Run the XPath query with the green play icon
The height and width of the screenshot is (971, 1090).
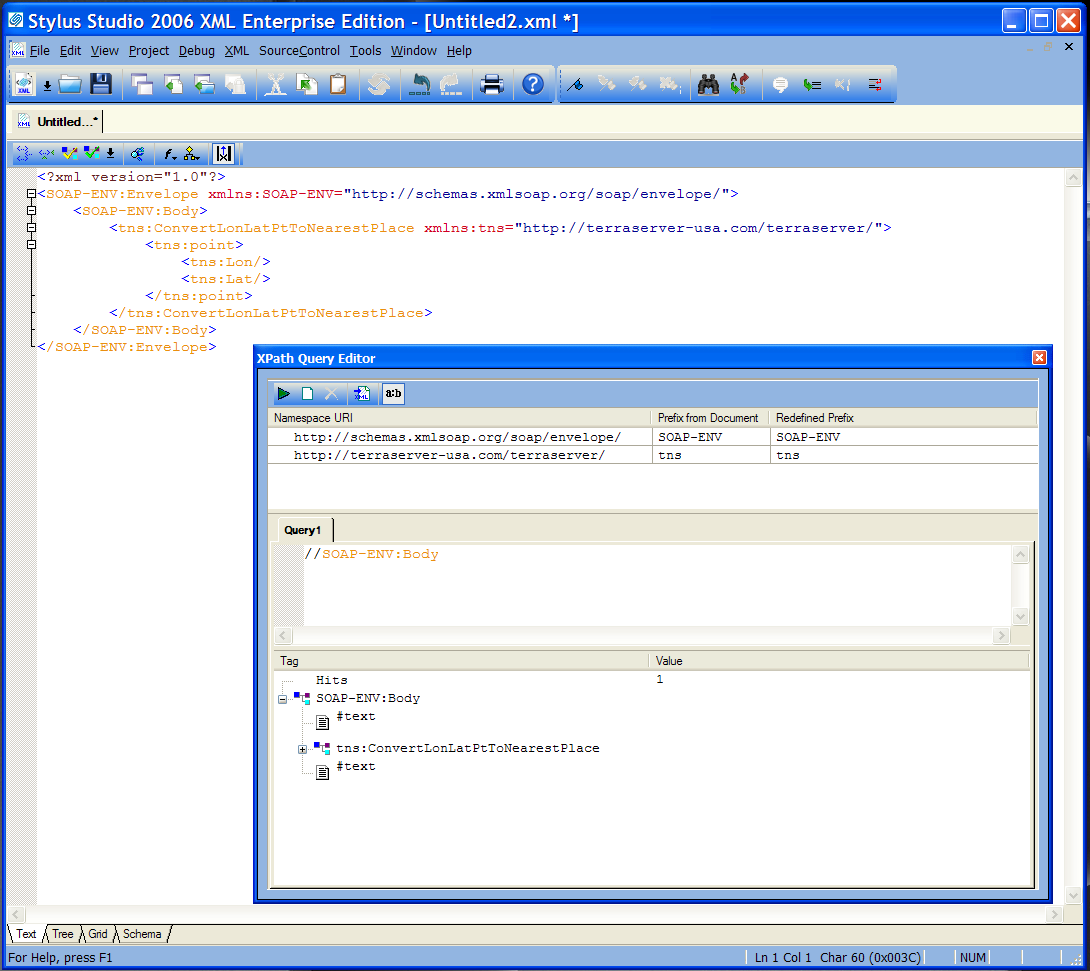(284, 394)
